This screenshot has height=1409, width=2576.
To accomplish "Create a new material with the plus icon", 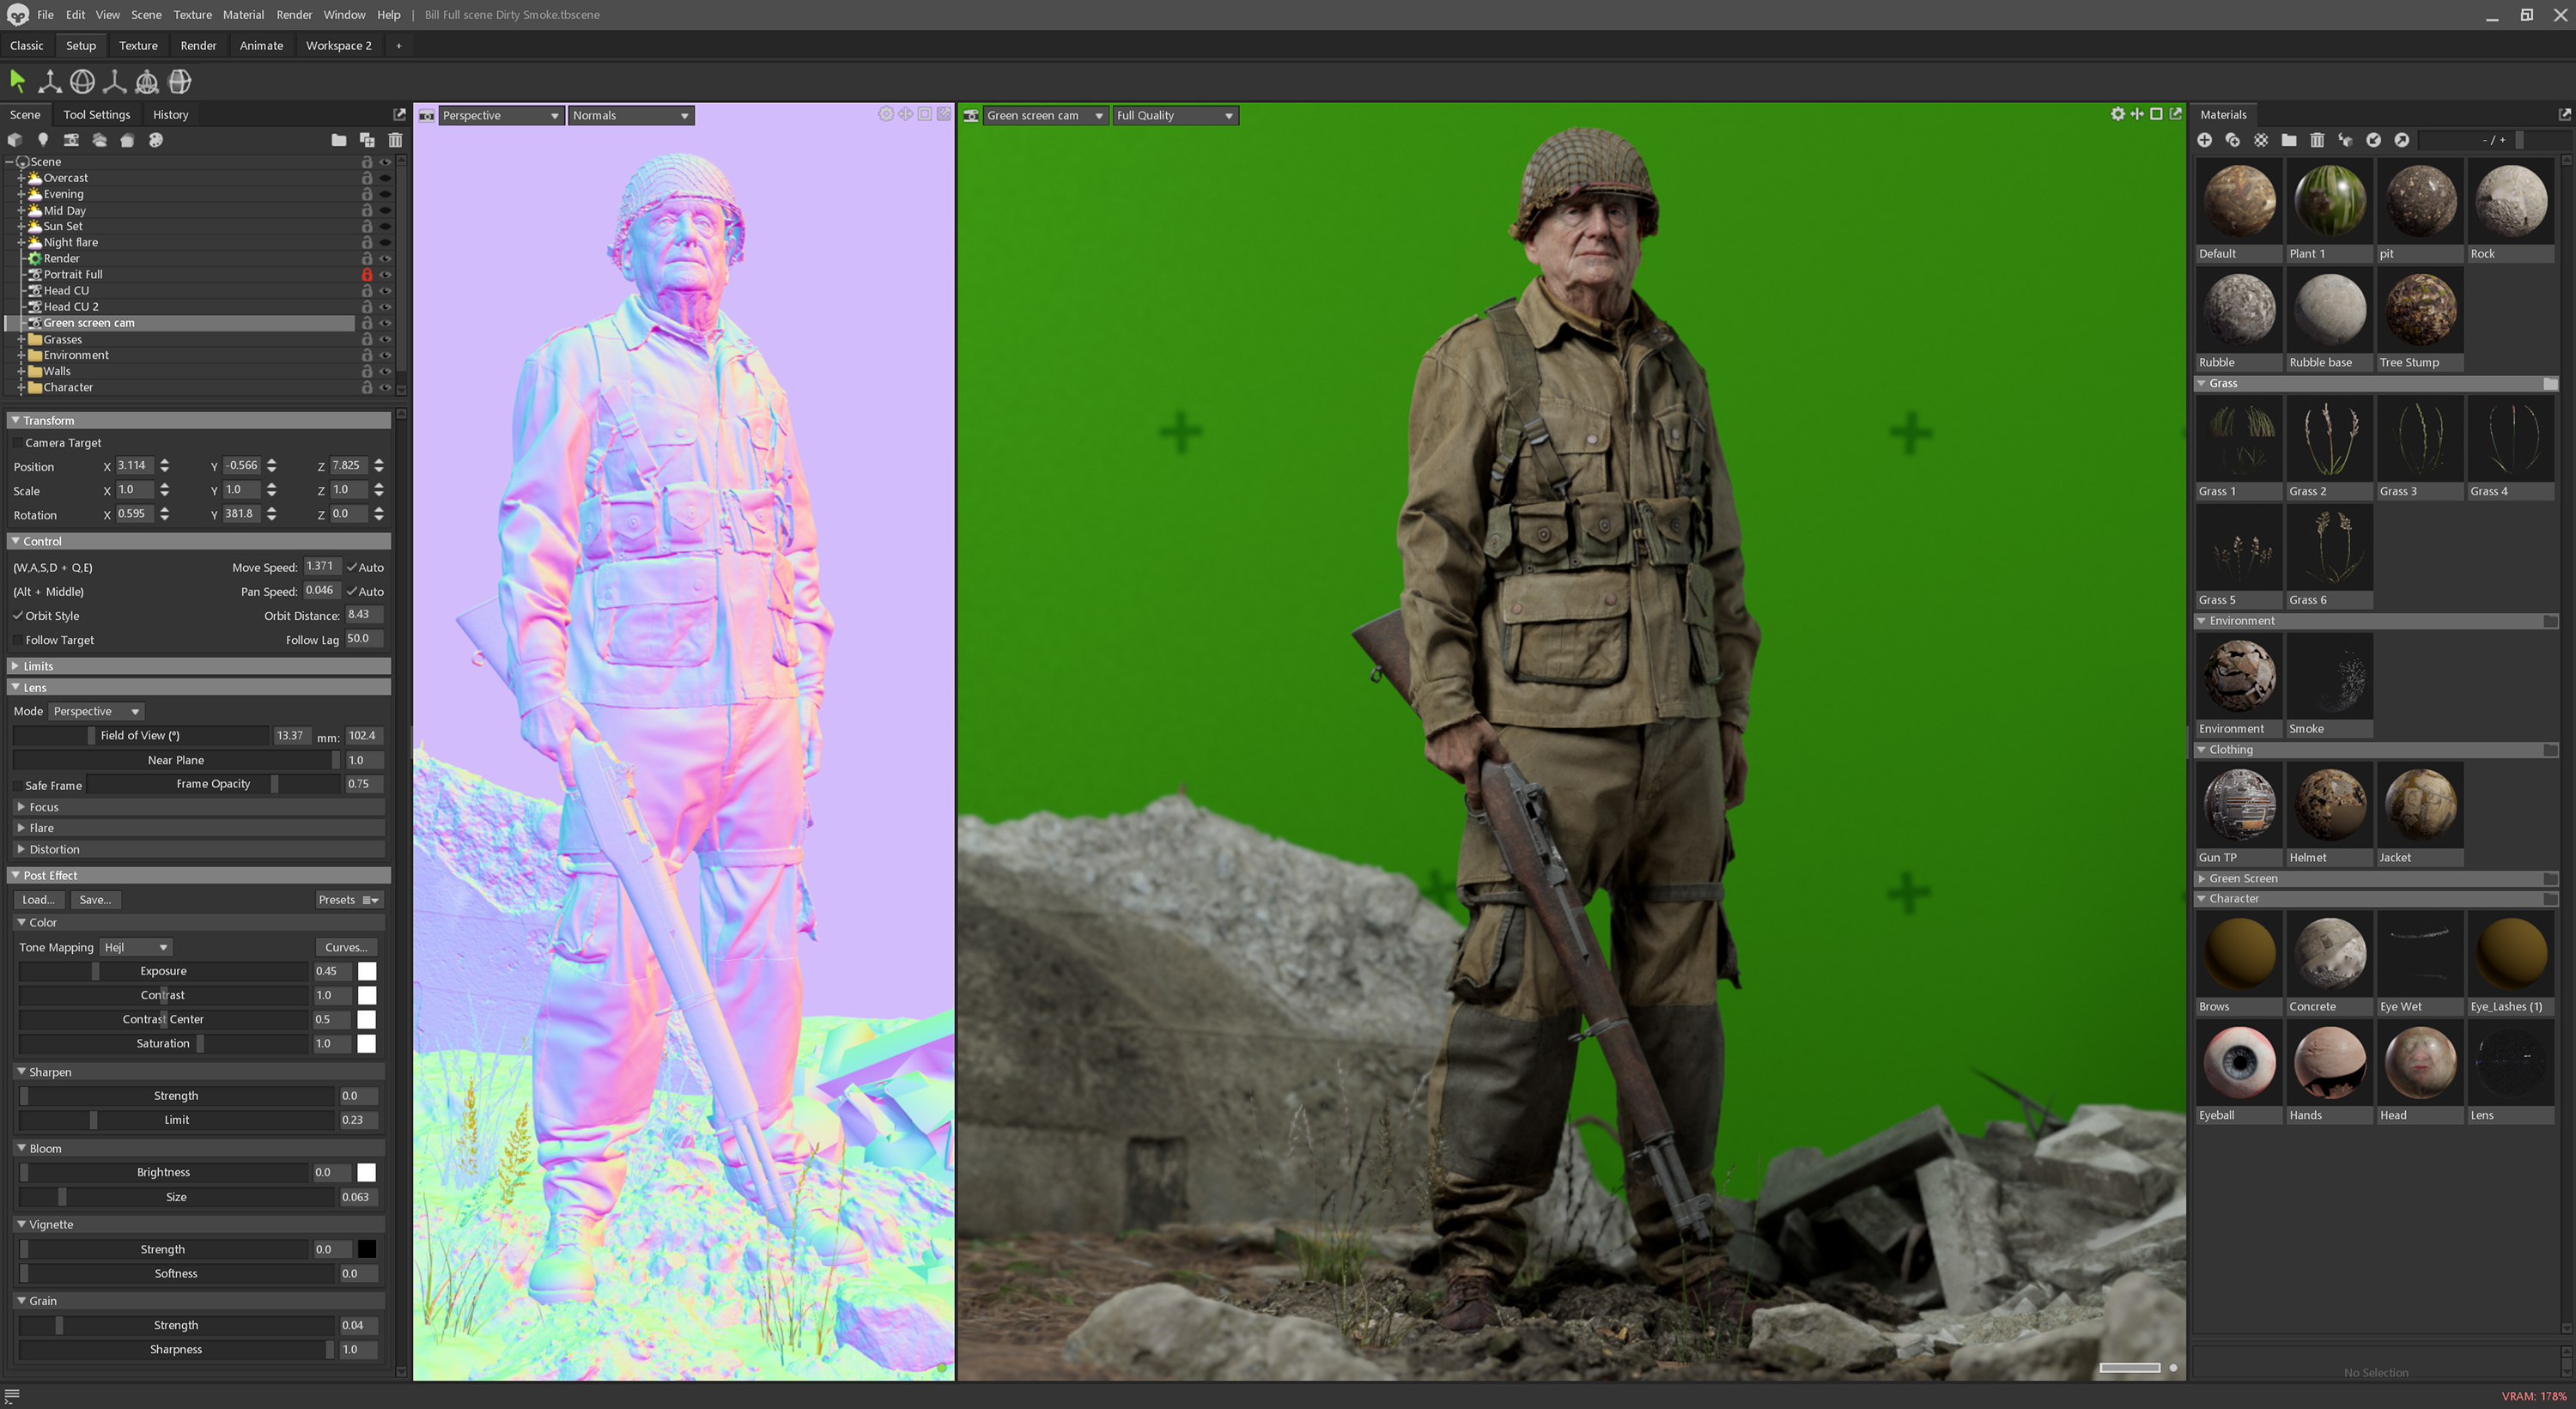I will pos(2205,140).
